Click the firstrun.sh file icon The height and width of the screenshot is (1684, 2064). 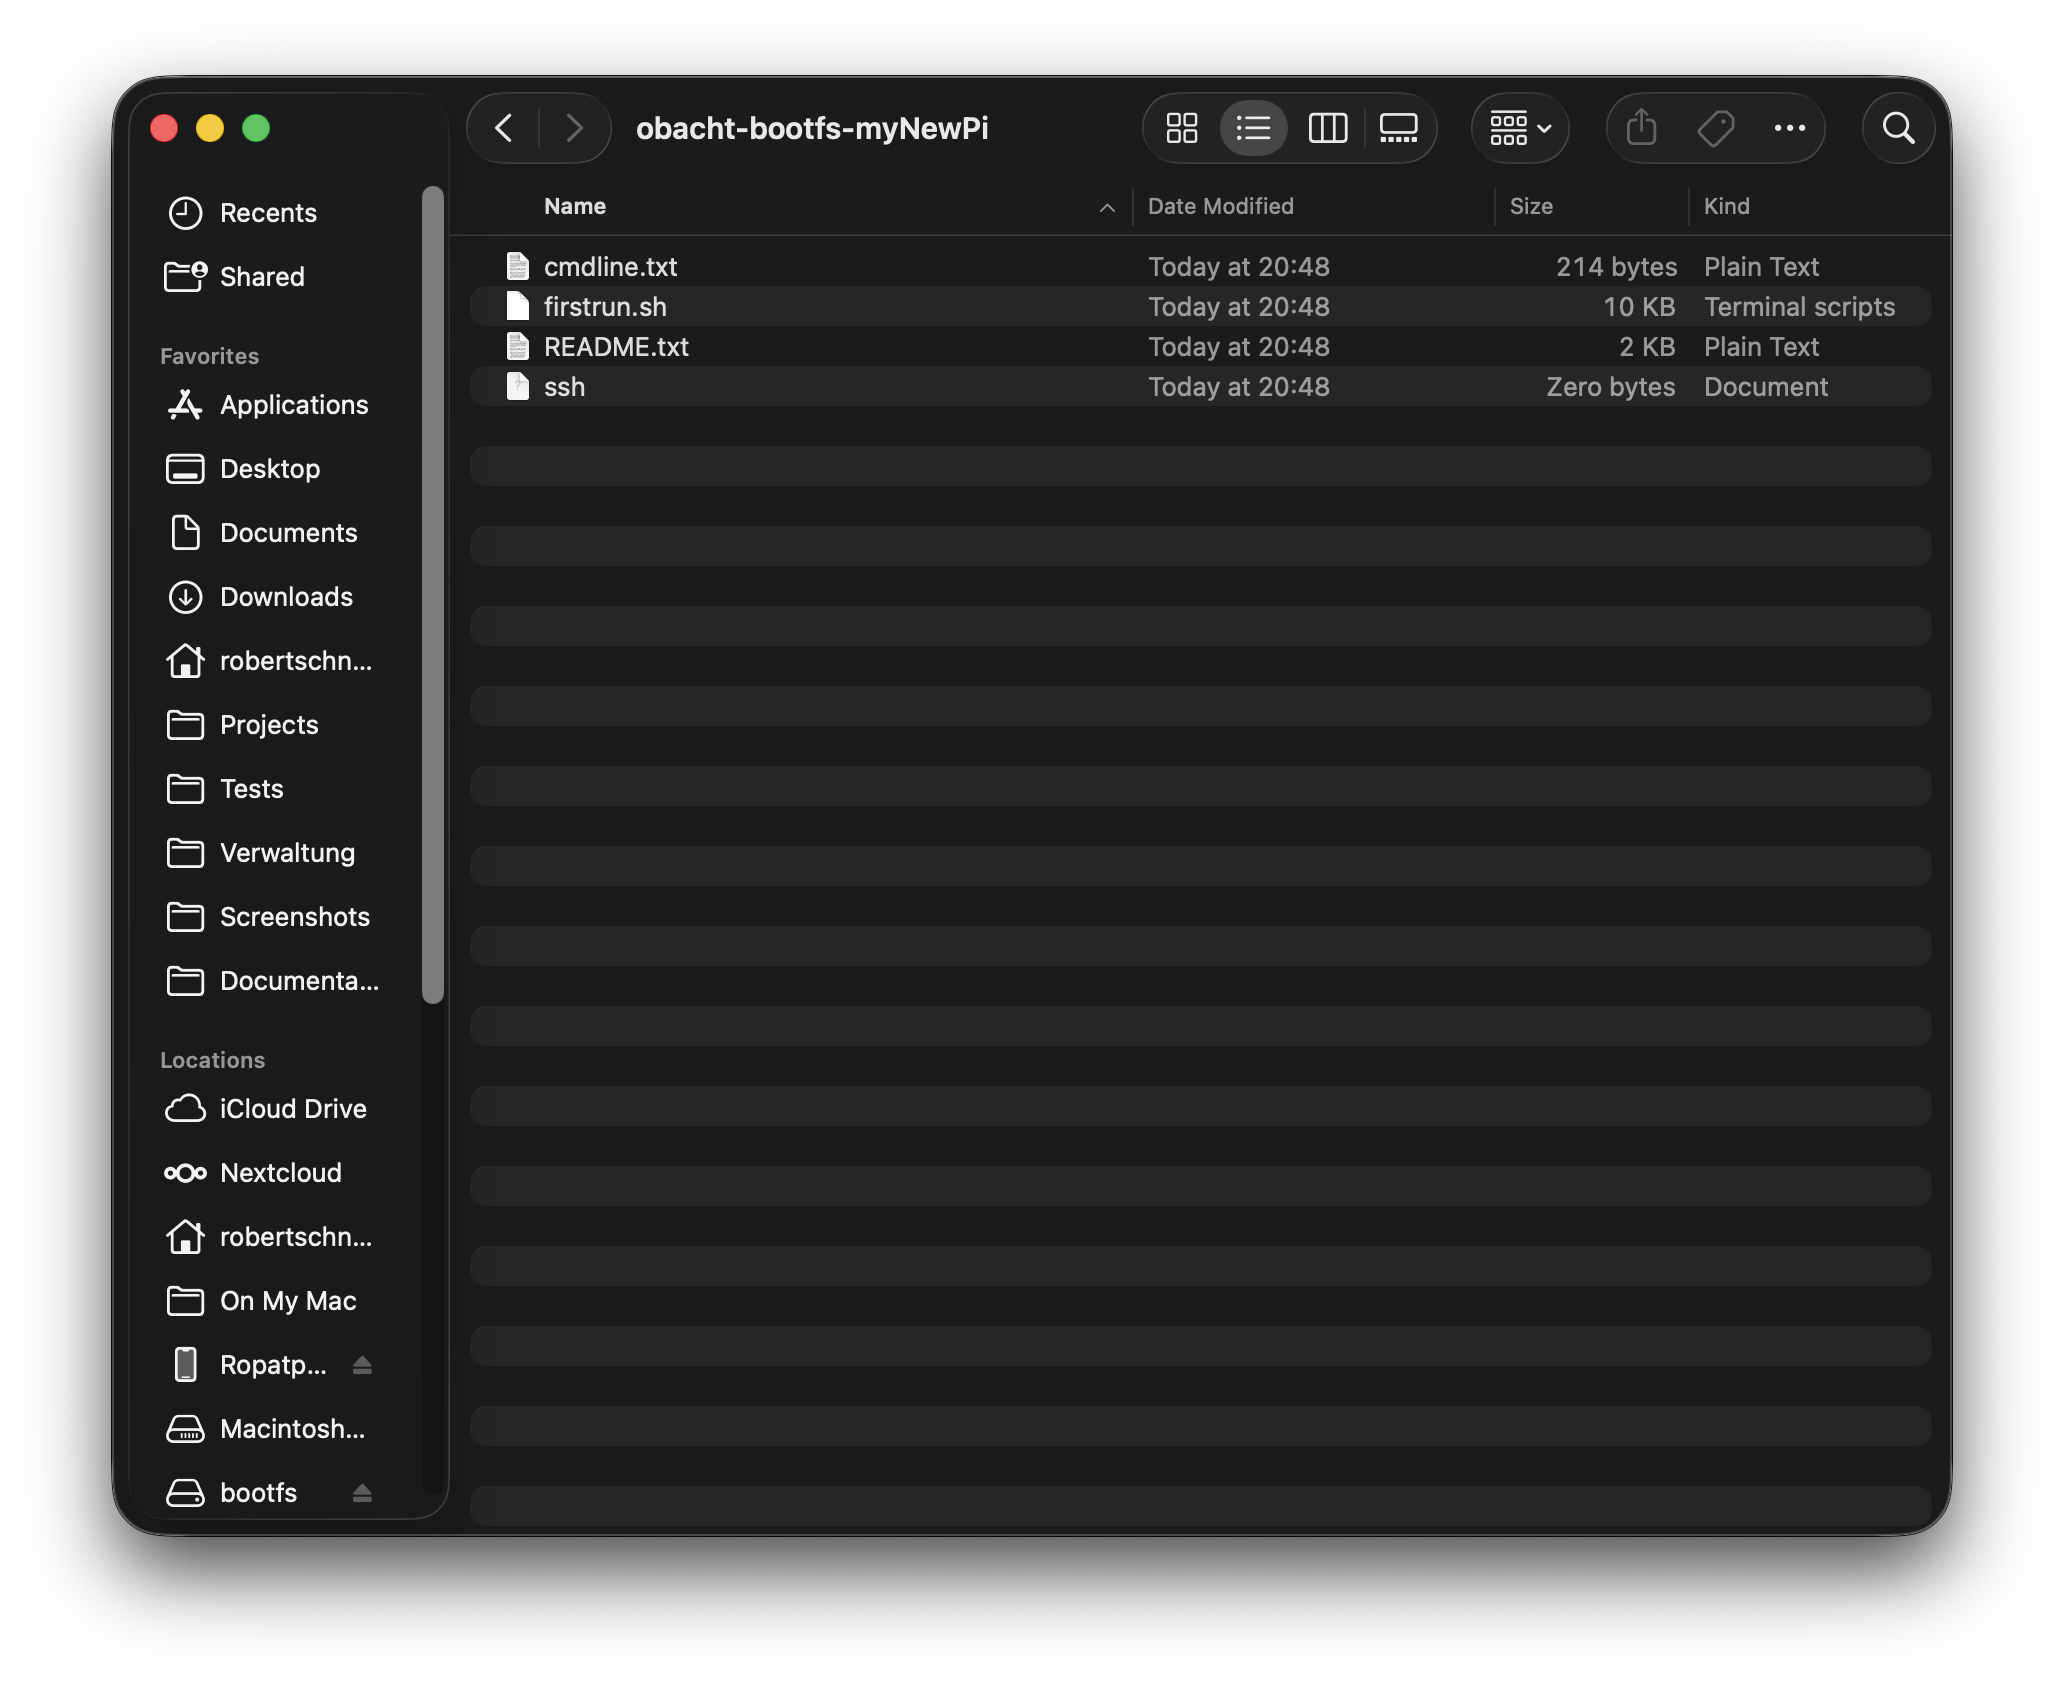pos(517,306)
